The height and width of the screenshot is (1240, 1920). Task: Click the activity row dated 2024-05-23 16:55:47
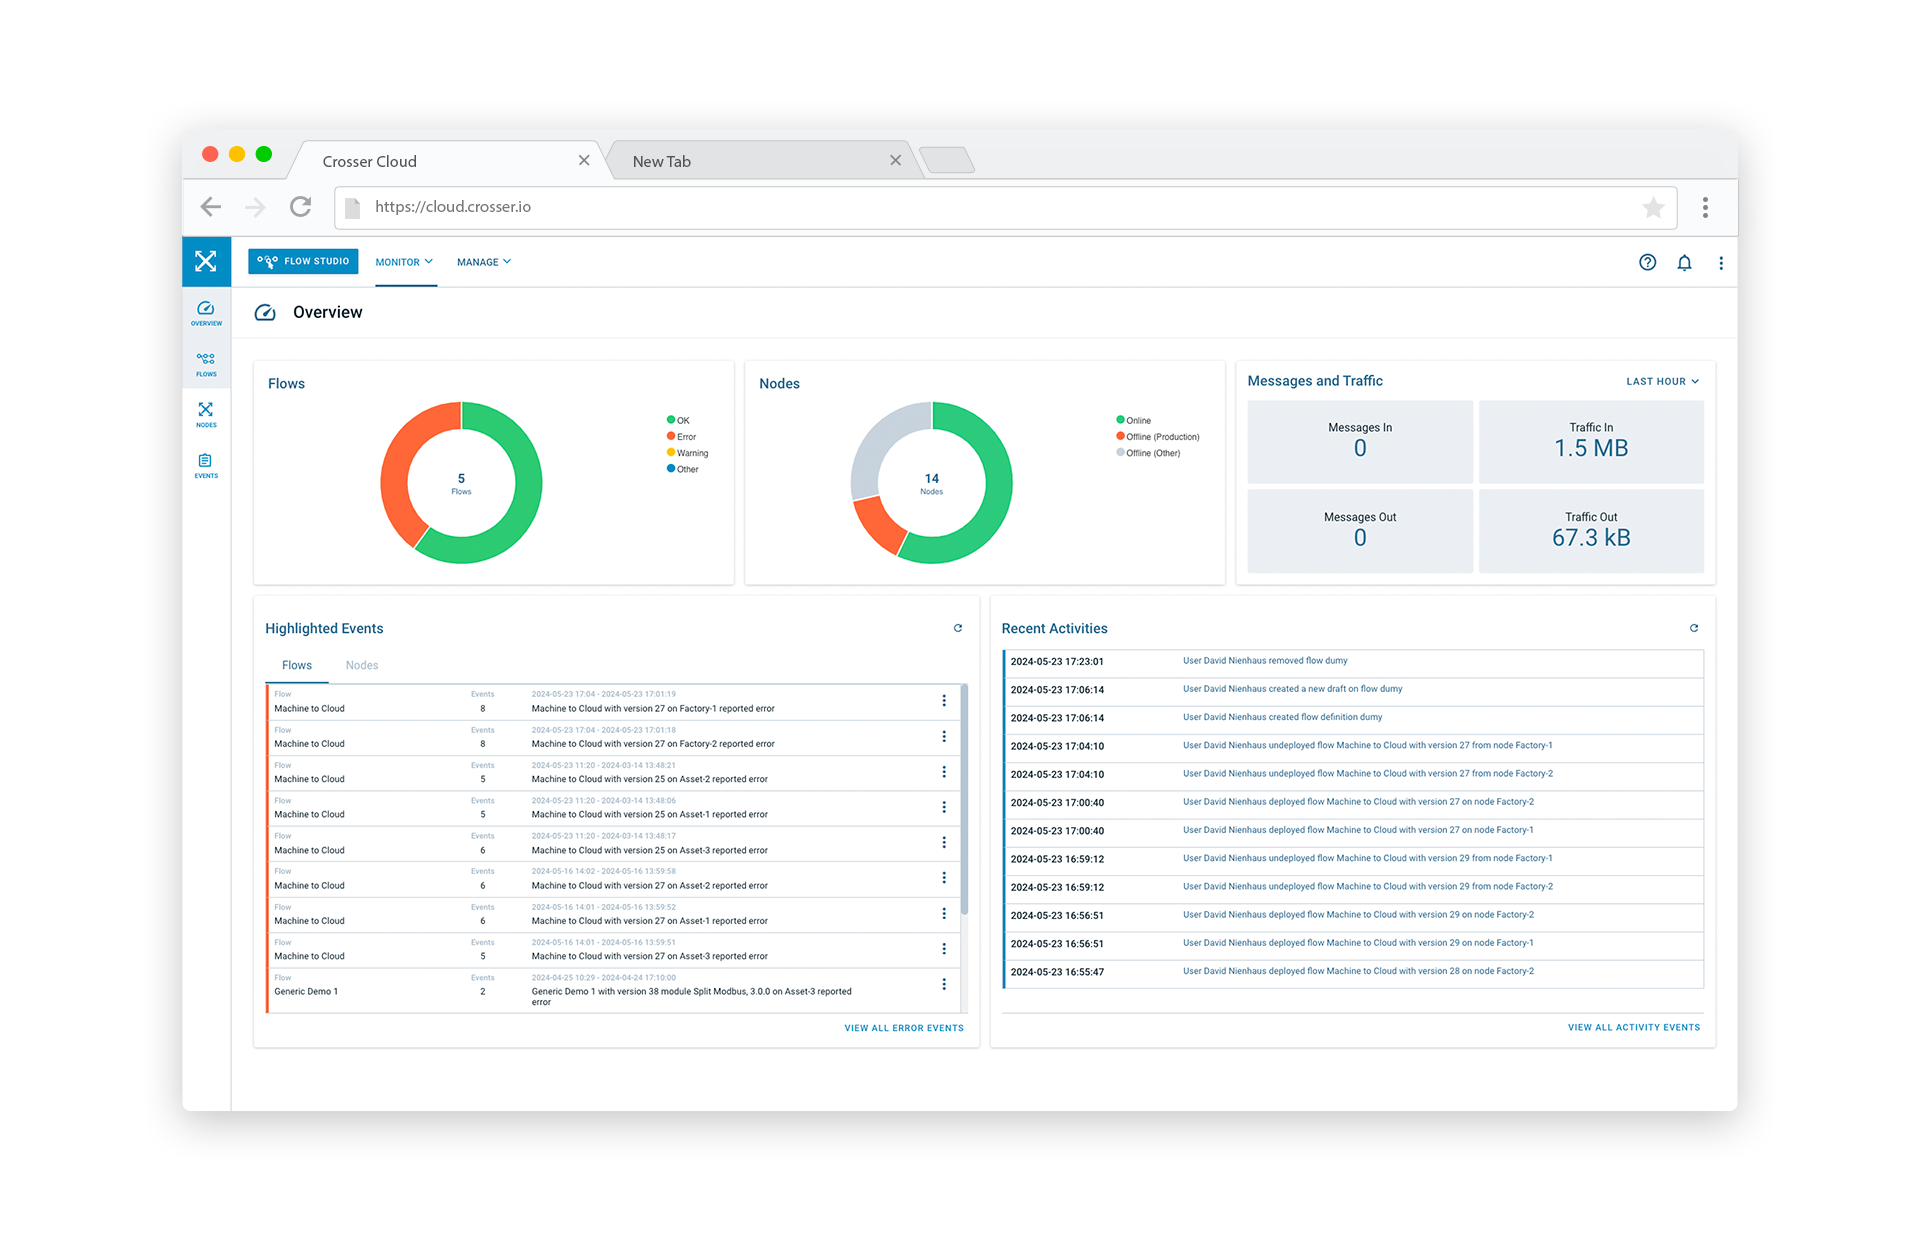(x=1354, y=972)
